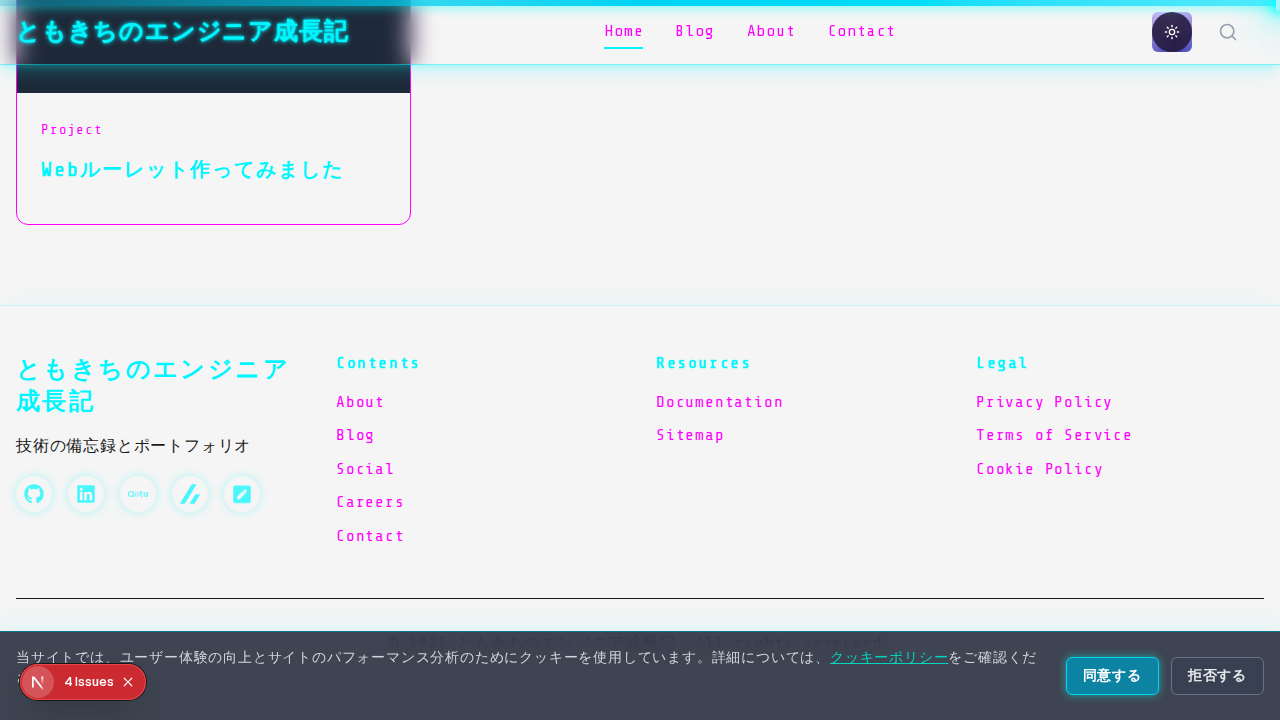This screenshot has height=720, width=1280.
Task: Switch to the Blog navigation item
Action: [x=694, y=31]
